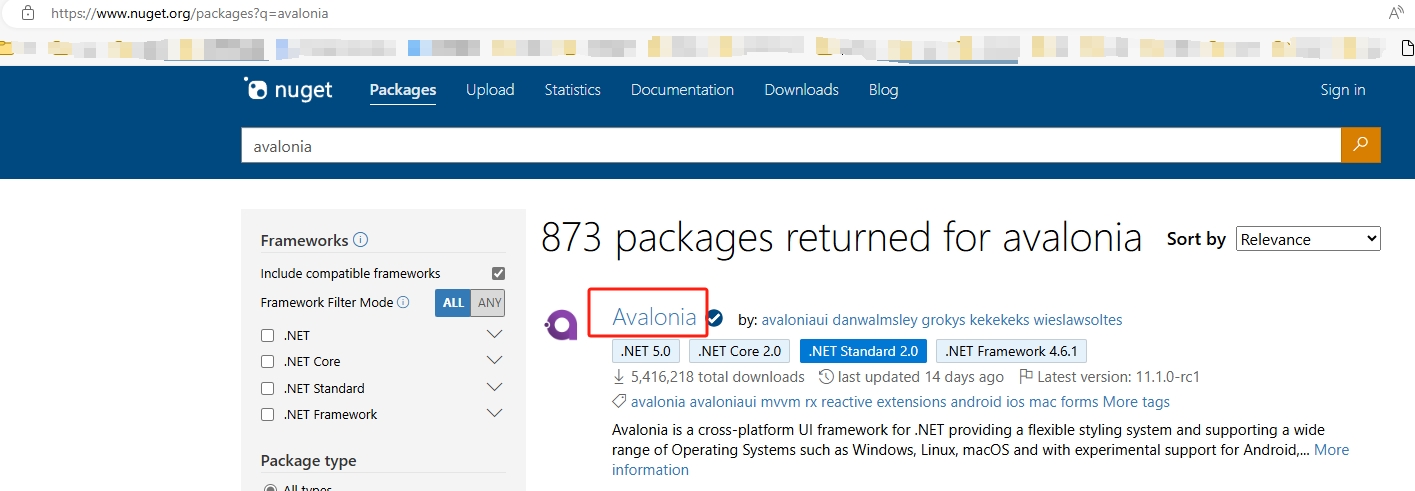
Task: Expand the .NET framework versions chevron
Action: point(494,334)
